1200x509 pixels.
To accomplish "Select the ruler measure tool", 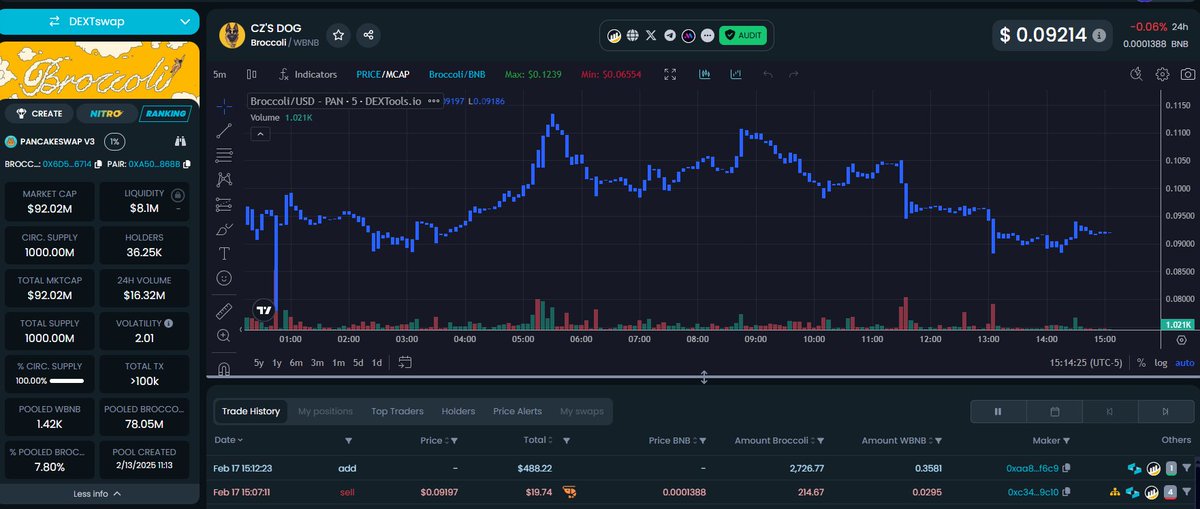I will [224, 311].
